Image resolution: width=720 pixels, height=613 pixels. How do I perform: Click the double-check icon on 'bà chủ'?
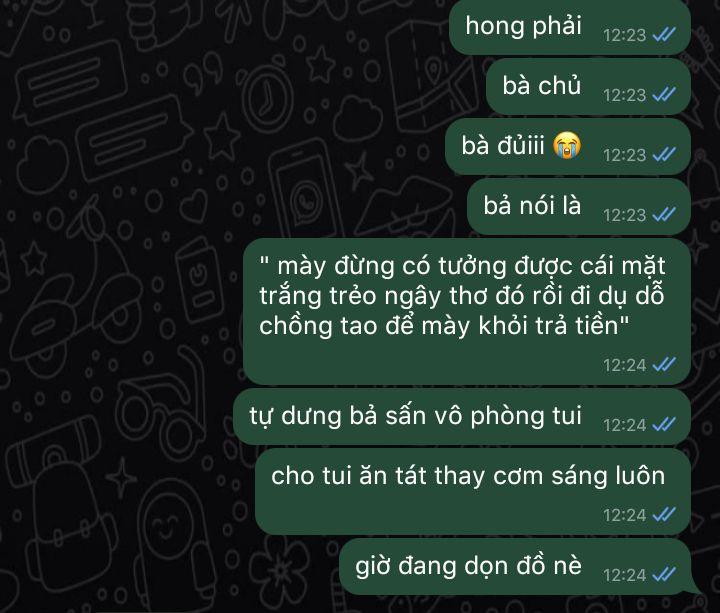pyautogui.click(x=664, y=95)
